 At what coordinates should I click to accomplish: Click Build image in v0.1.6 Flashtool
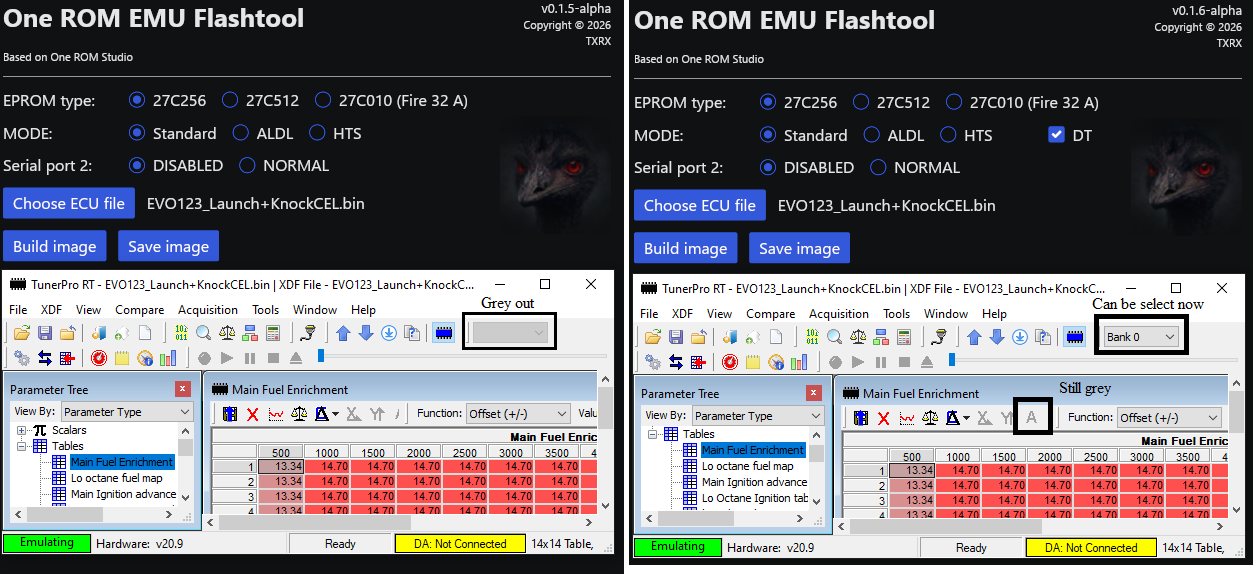pos(686,248)
